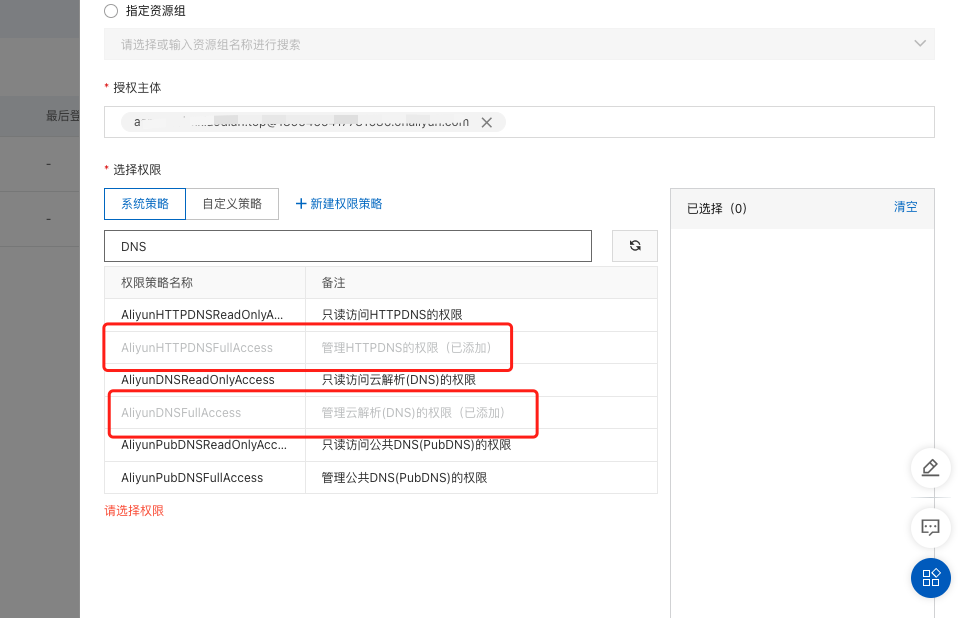958x618 pixels.
Task: Select the 指定资源组 radio button
Action: pos(111,11)
